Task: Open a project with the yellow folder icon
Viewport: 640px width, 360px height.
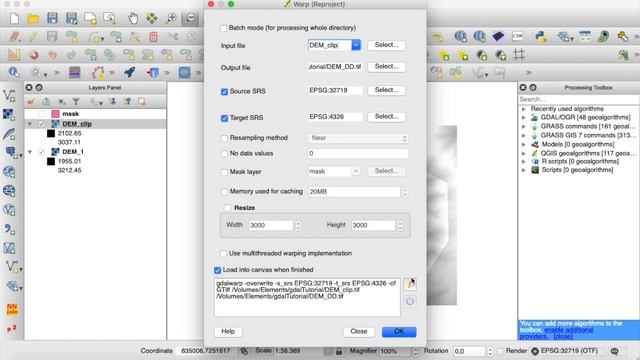Action: pos(33,18)
